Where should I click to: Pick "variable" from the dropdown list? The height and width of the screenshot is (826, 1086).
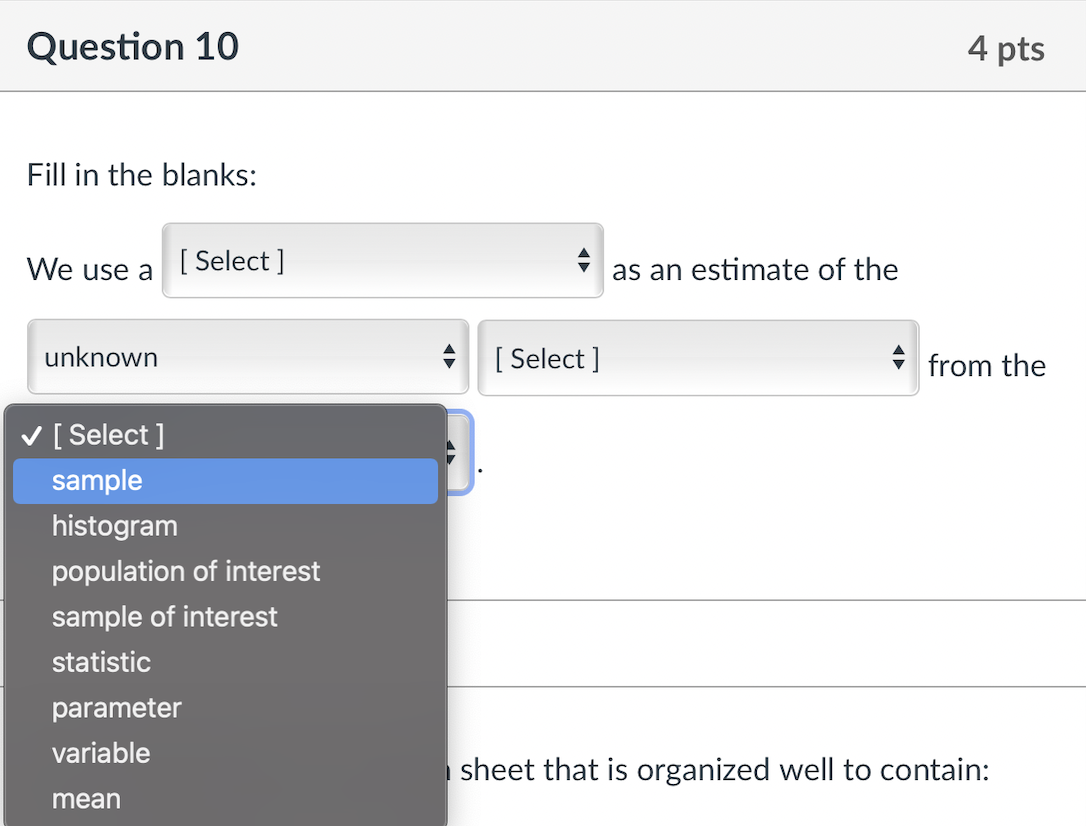pyautogui.click(x=101, y=753)
